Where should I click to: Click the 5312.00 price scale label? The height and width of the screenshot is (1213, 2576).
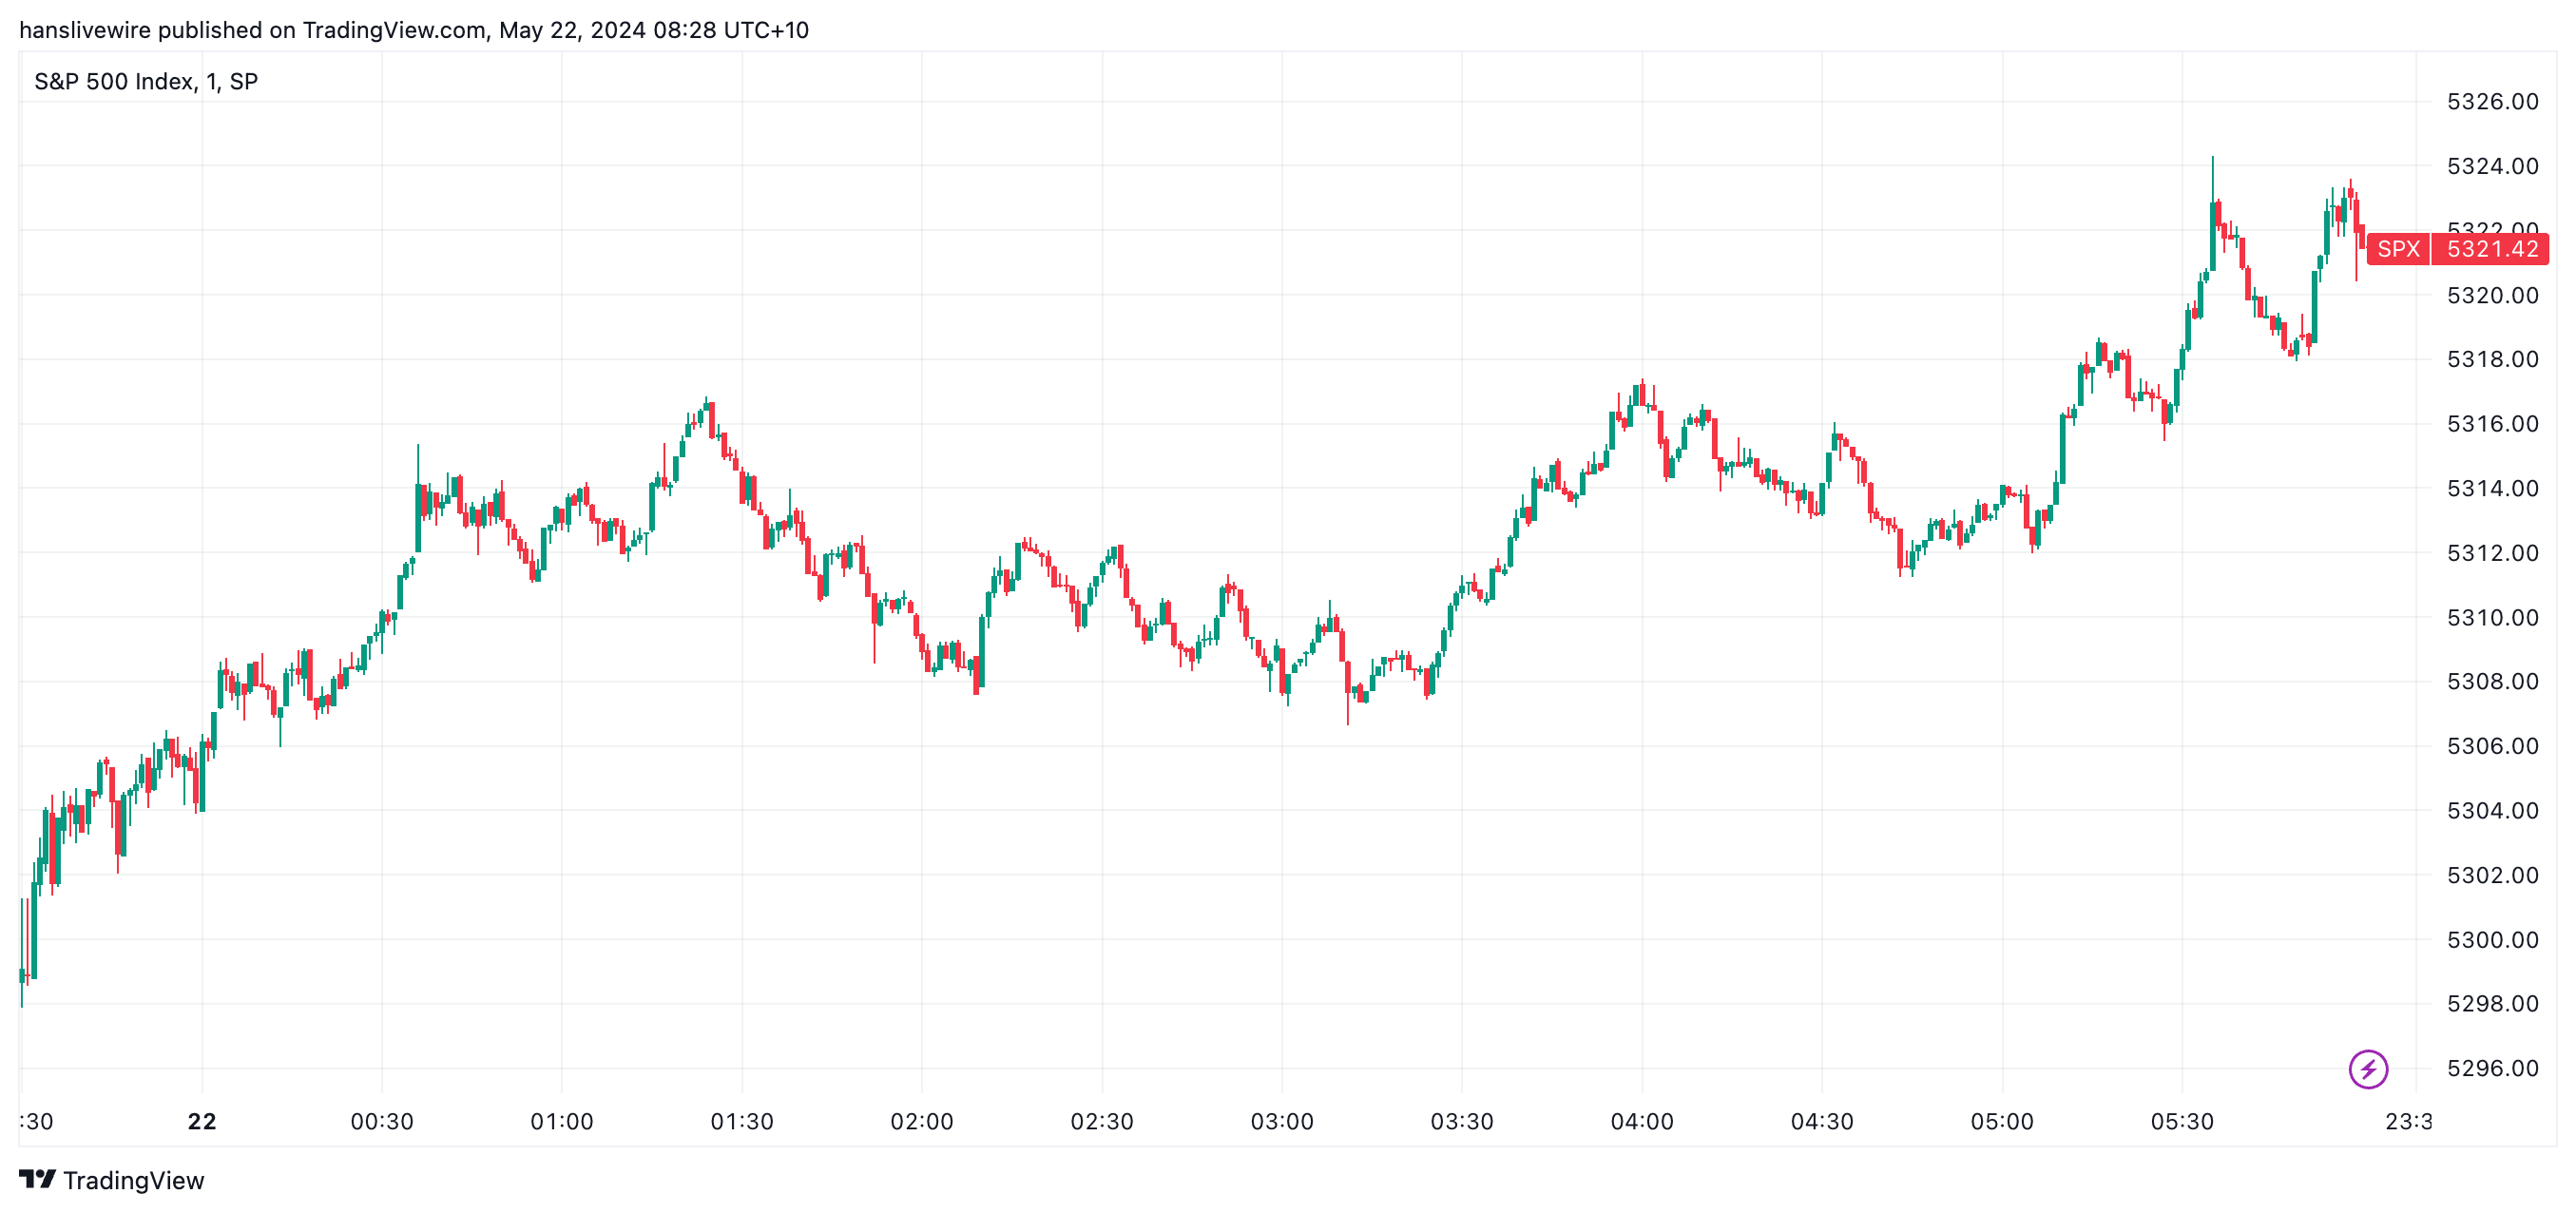click(x=2492, y=553)
